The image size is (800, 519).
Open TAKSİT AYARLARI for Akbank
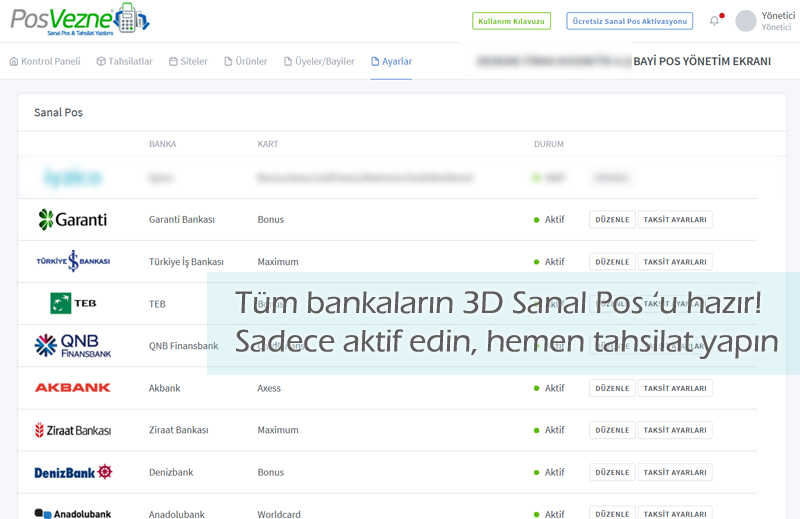point(675,388)
